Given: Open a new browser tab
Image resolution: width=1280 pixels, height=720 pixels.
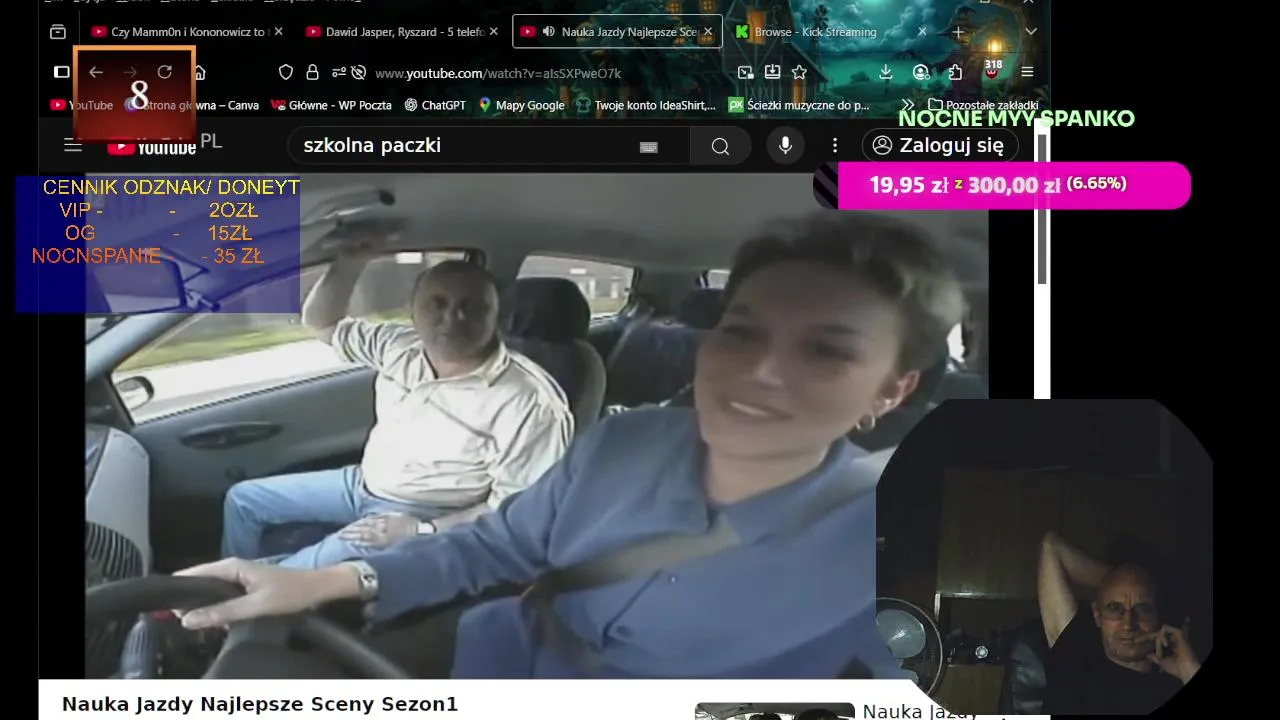Looking at the screenshot, I should click(958, 32).
